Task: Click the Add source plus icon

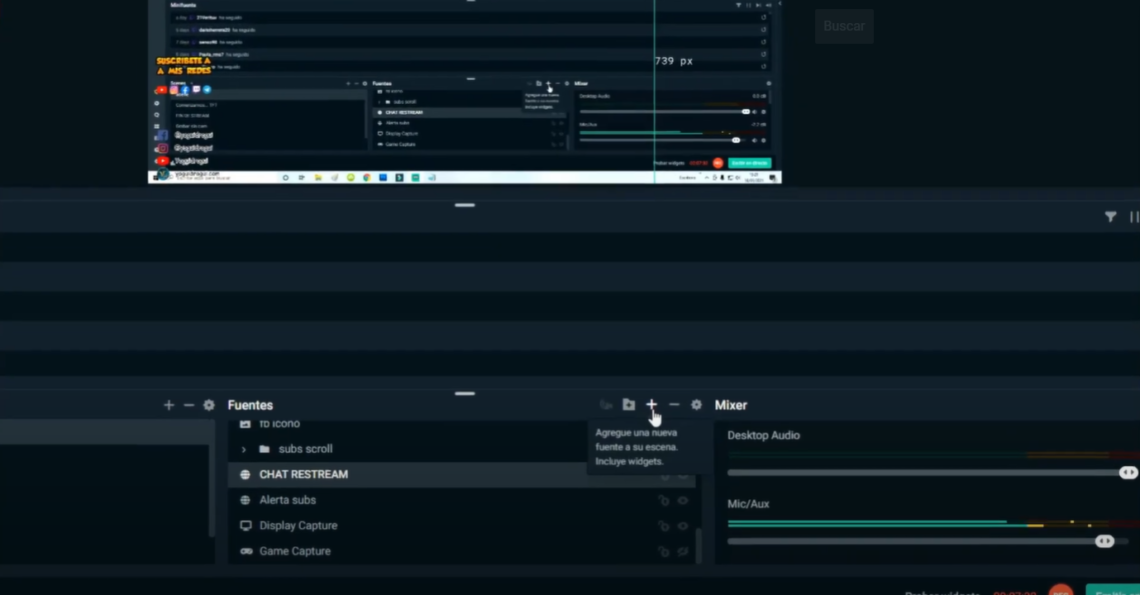Action: pos(651,405)
